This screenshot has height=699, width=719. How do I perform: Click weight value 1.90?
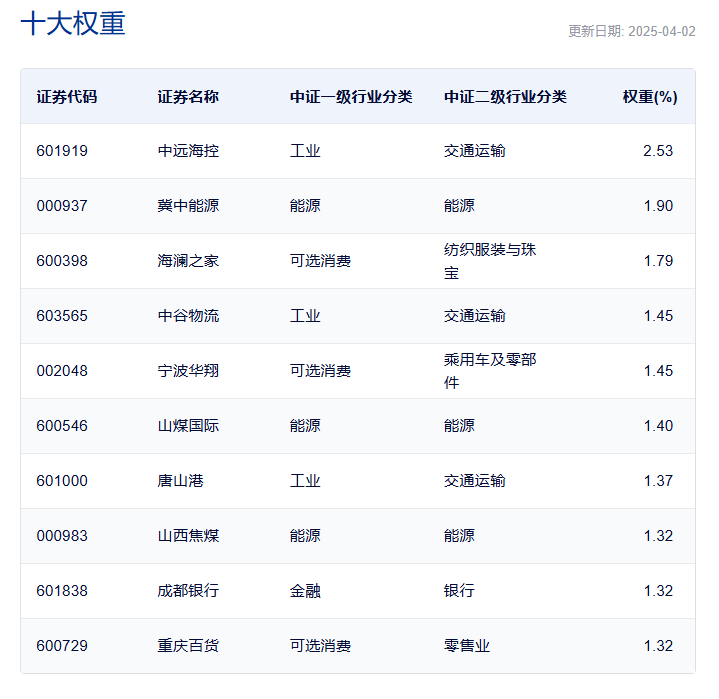tap(658, 206)
